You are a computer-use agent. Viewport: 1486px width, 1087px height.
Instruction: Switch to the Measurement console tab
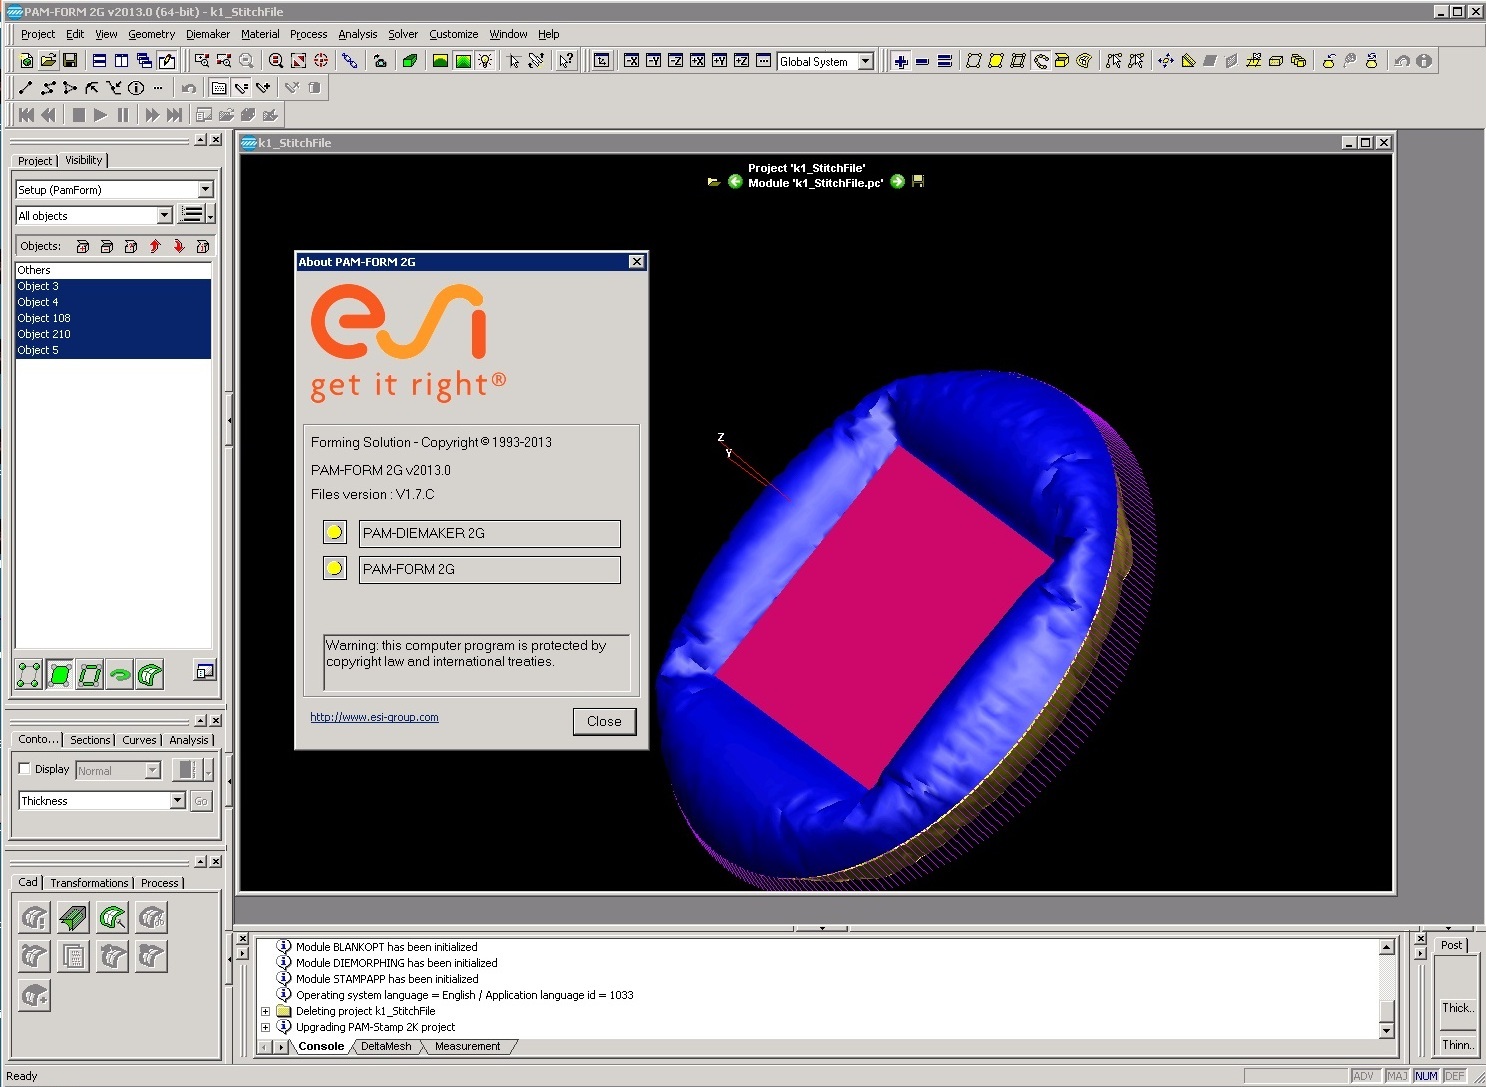[467, 1046]
